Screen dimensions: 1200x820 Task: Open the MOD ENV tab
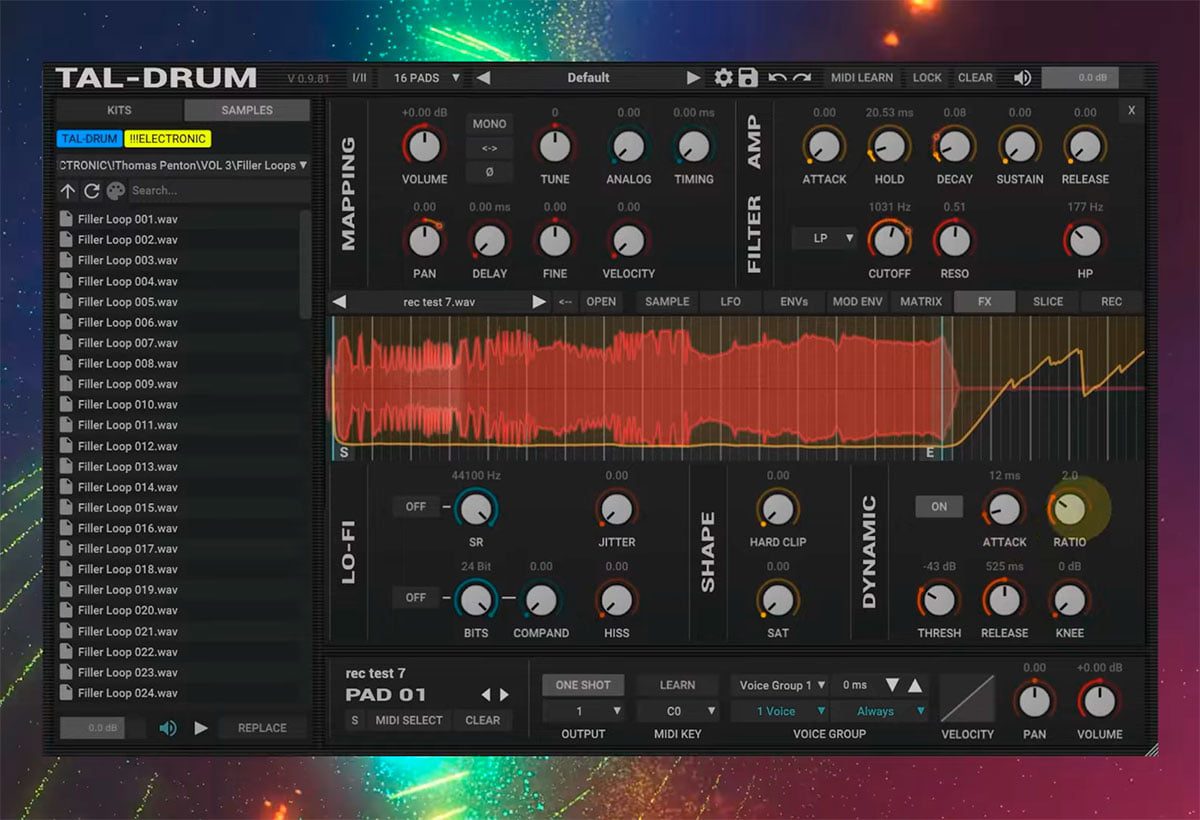click(858, 301)
